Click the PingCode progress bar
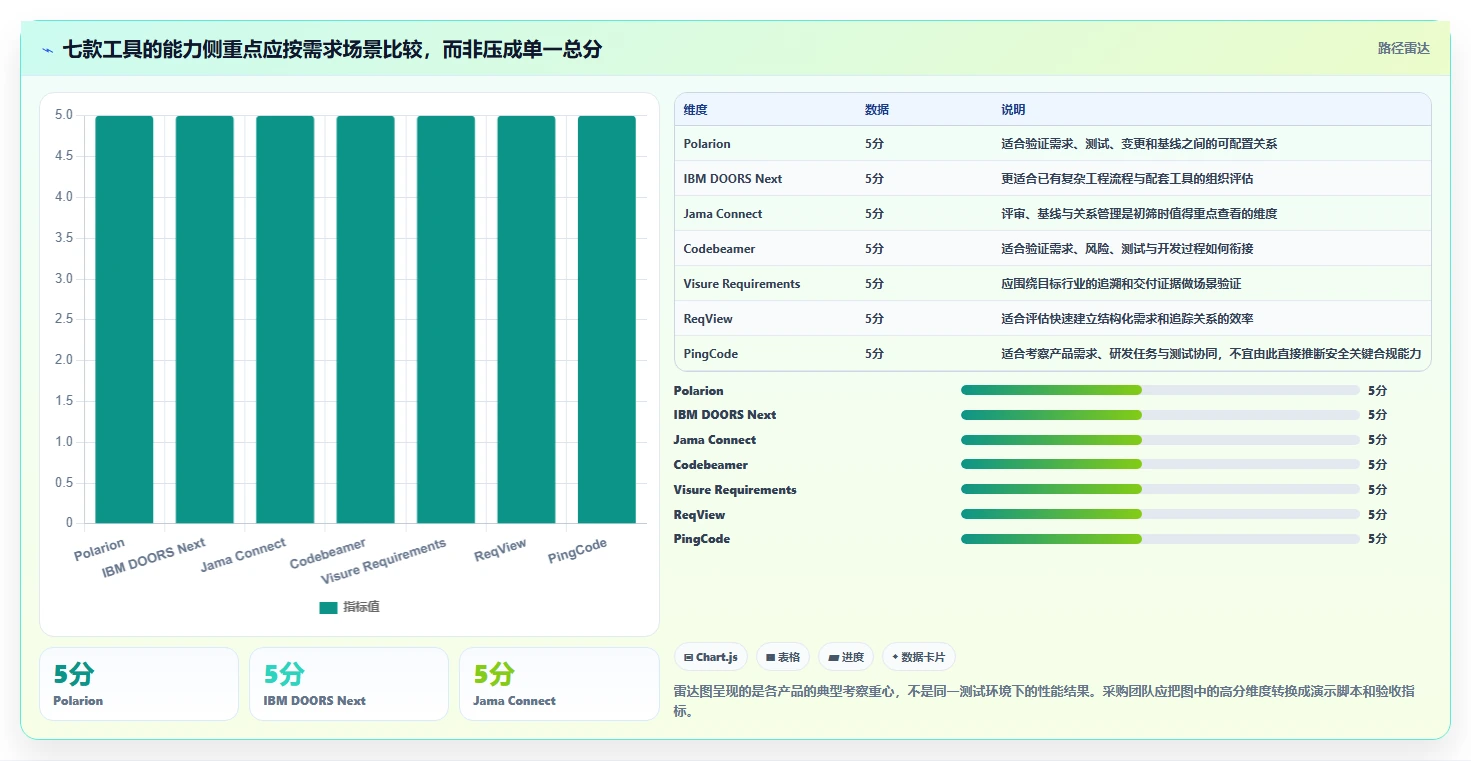This screenshot has height=761, width=1471. pos(1160,539)
